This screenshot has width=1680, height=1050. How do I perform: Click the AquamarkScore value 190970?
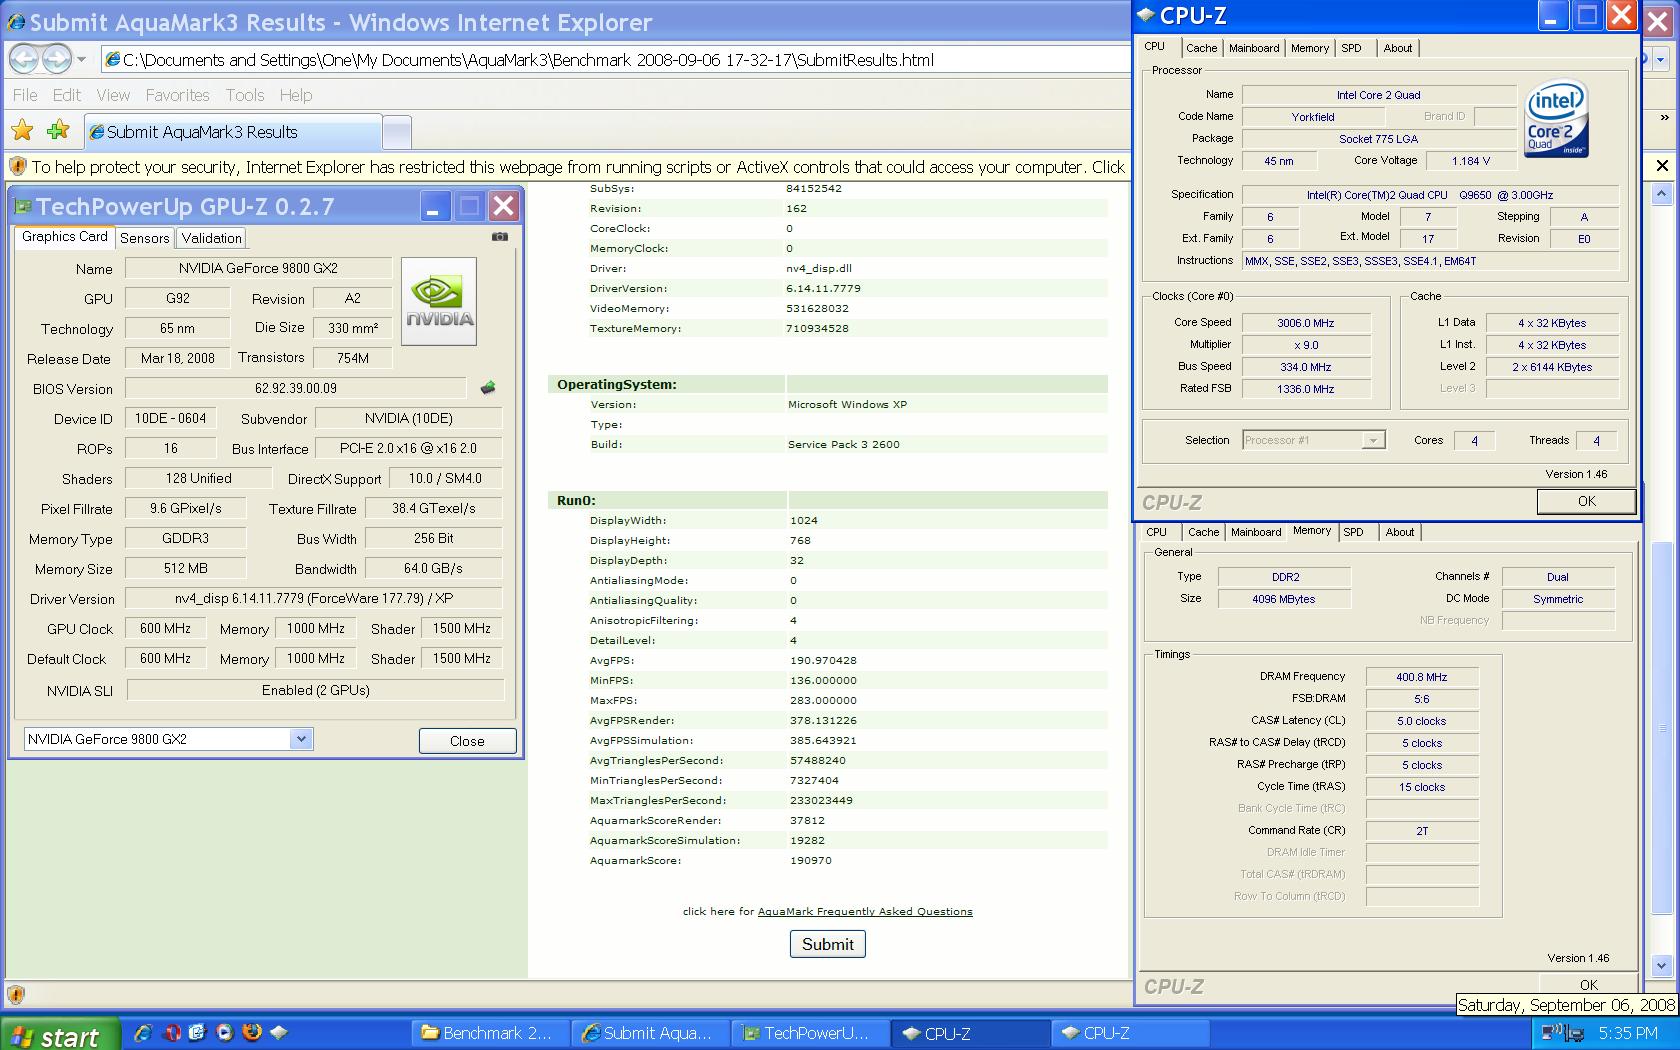(x=811, y=860)
